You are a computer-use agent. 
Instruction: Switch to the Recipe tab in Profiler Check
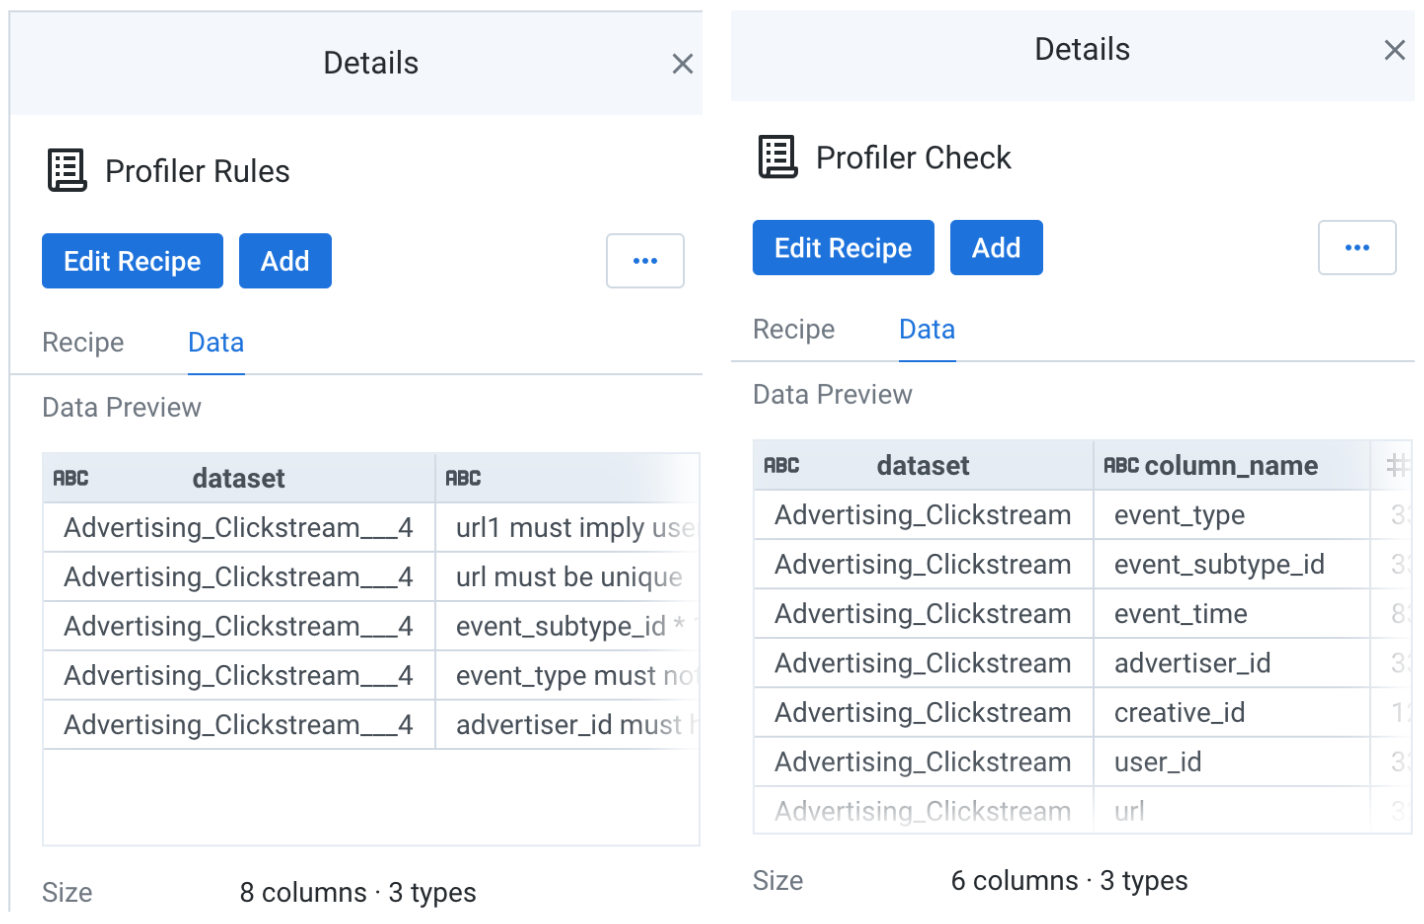[793, 329]
